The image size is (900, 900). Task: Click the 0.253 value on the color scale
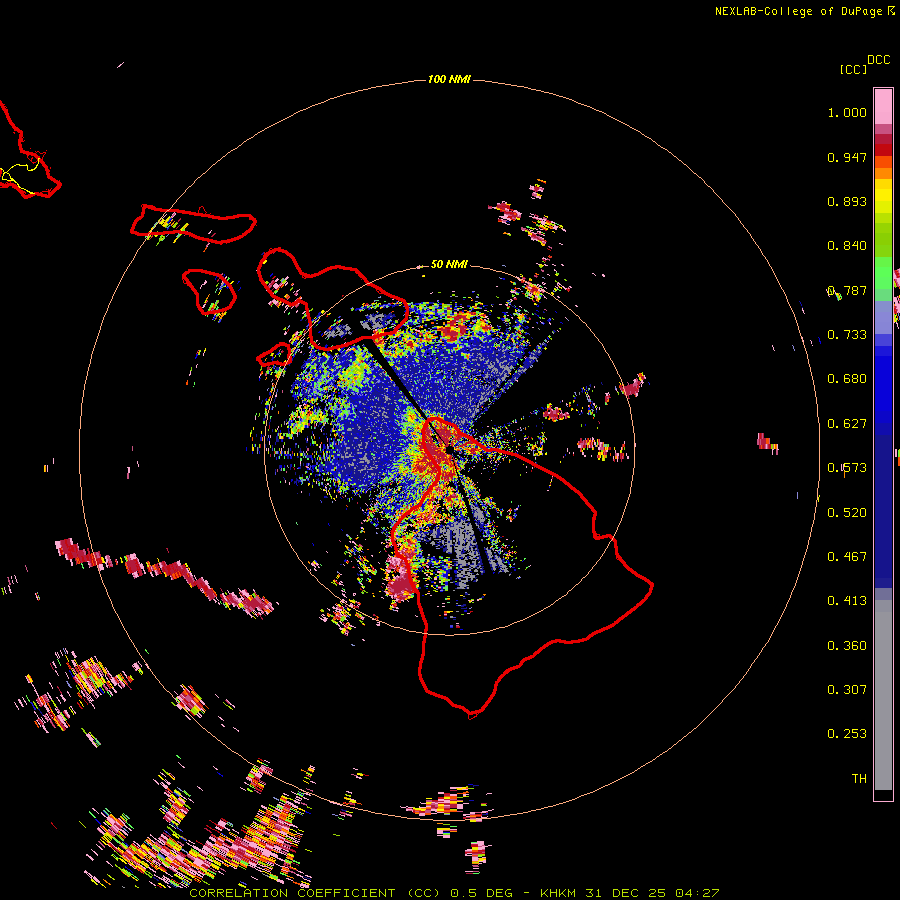click(x=847, y=734)
